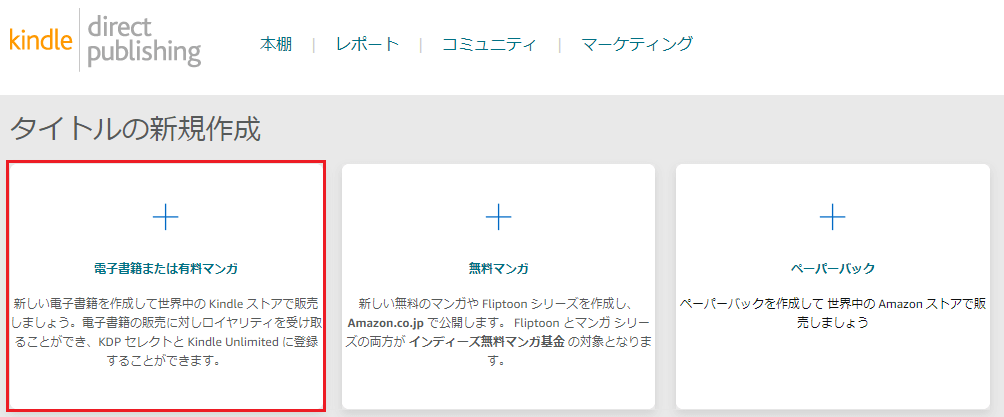
Task: Click the plus icon for ペーパーバック
Action: pyautogui.click(x=832, y=218)
